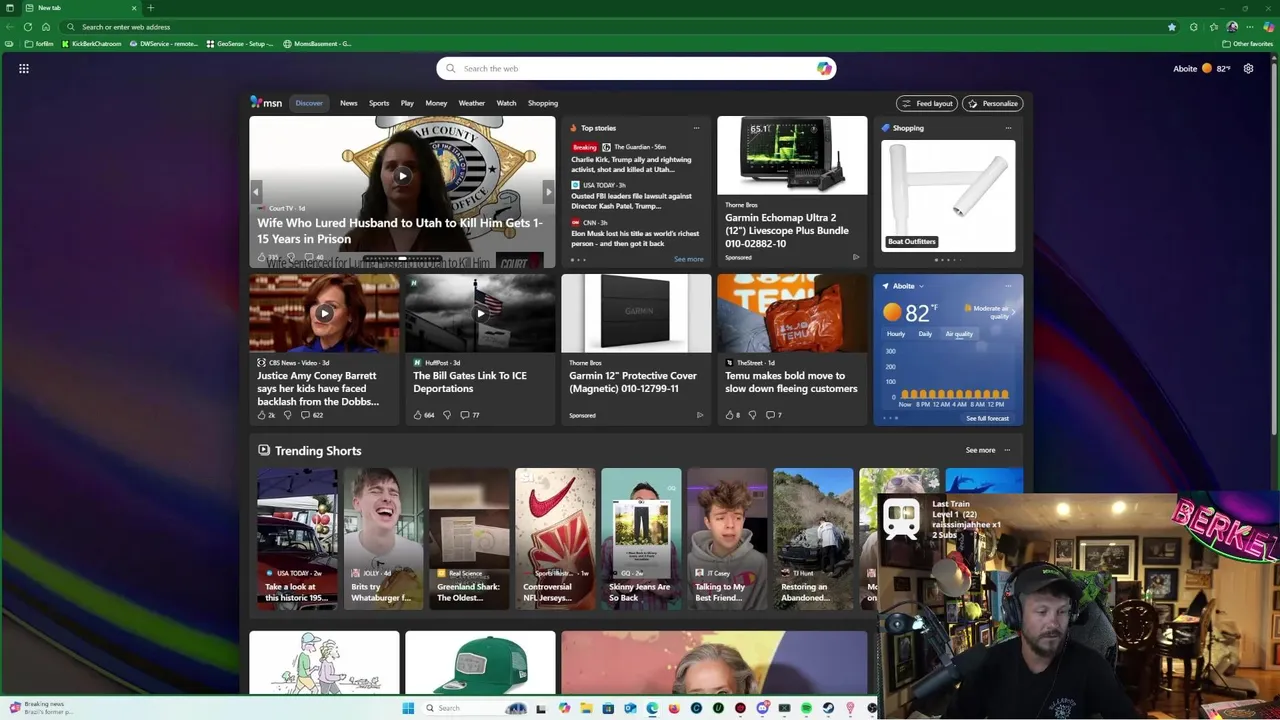Expand Other favorites folder
The width and height of the screenshot is (1280, 720).
point(1247,44)
